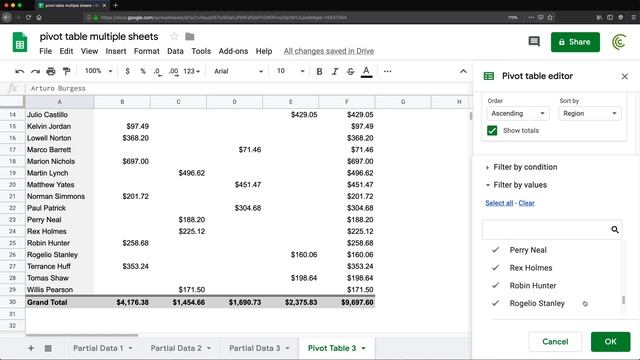This screenshot has width=640, height=360.
Task: Open a new browser tab
Action: pyautogui.click(x=116, y=5)
